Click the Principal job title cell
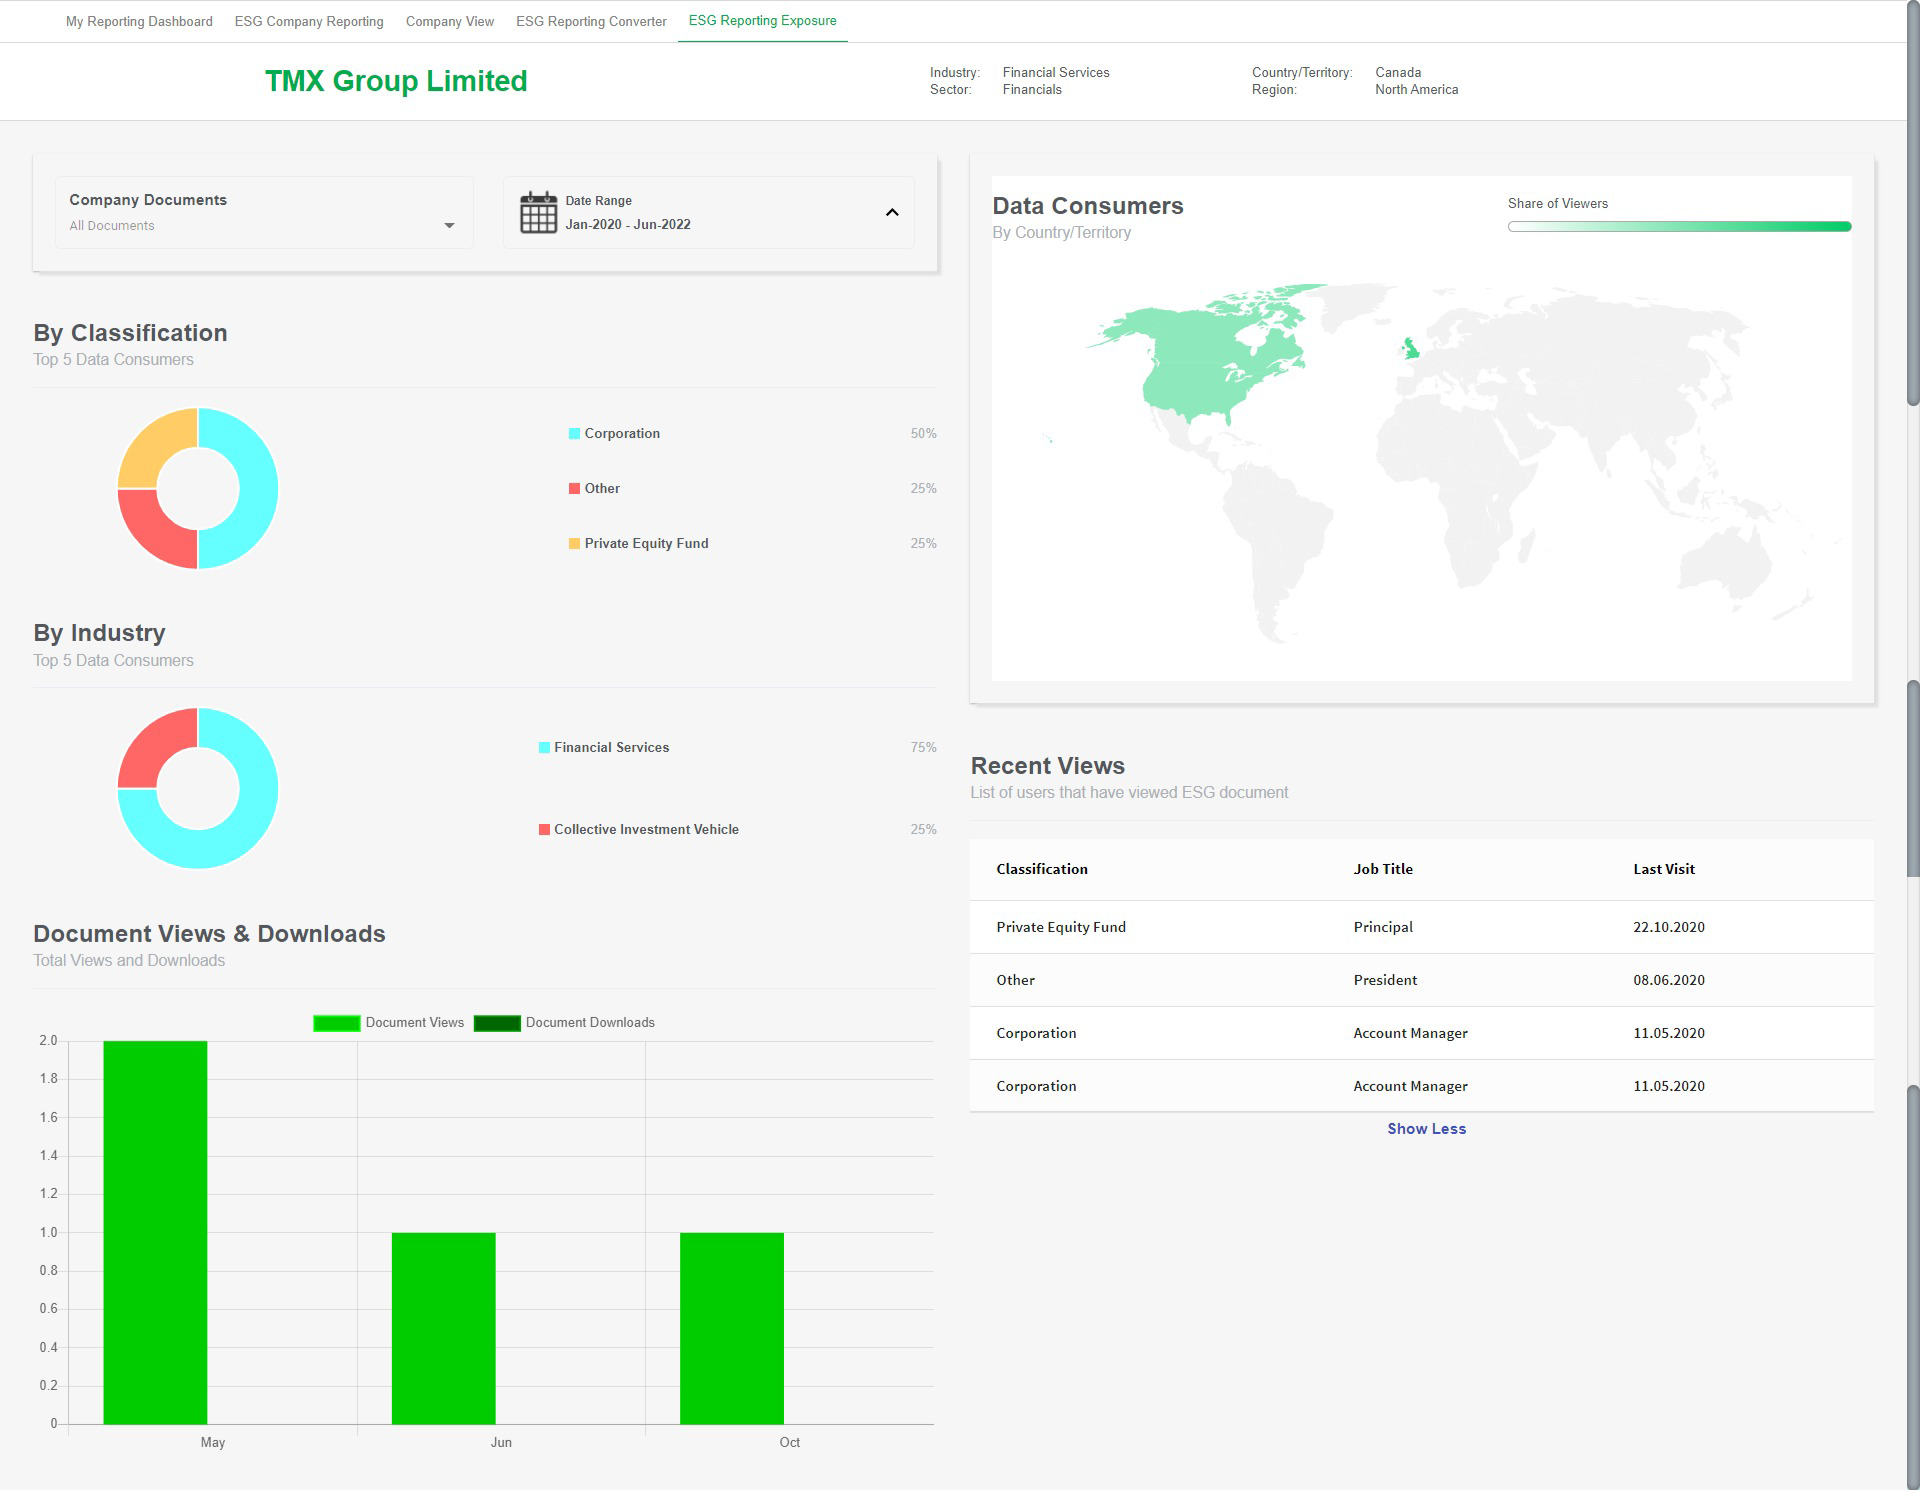 pos(1383,927)
